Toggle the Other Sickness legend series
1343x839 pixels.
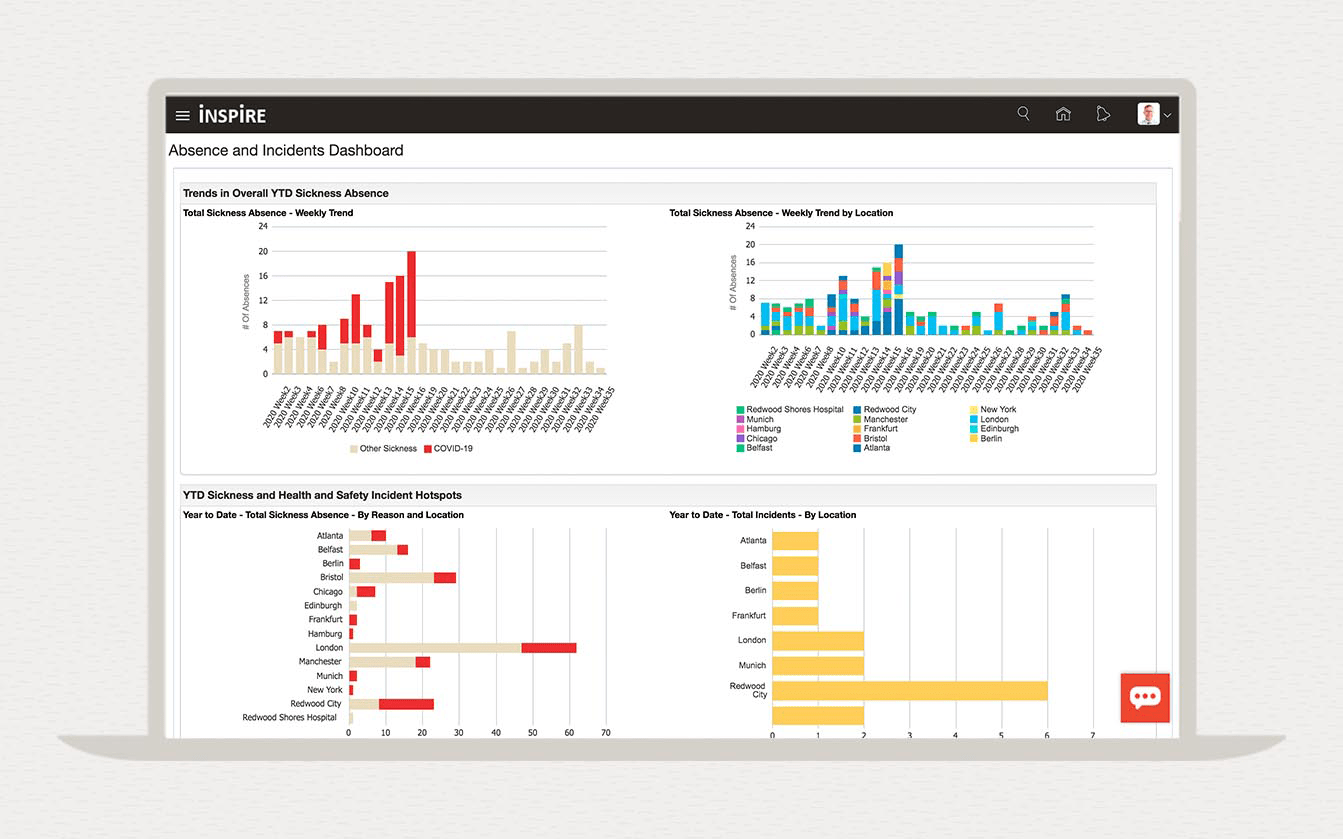[x=387, y=449]
